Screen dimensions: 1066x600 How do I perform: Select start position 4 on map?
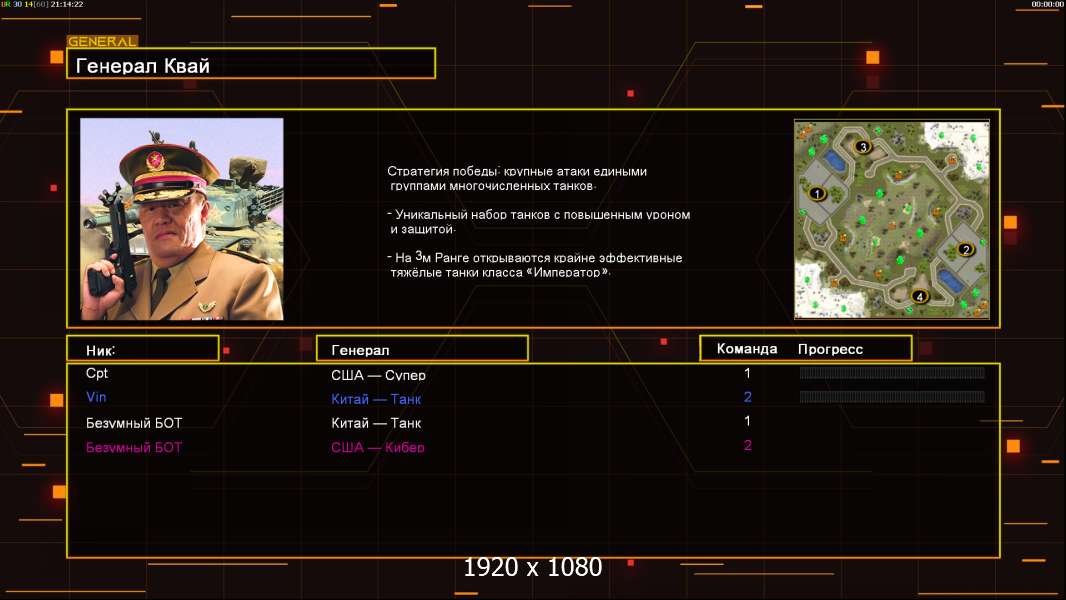(x=920, y=296)
